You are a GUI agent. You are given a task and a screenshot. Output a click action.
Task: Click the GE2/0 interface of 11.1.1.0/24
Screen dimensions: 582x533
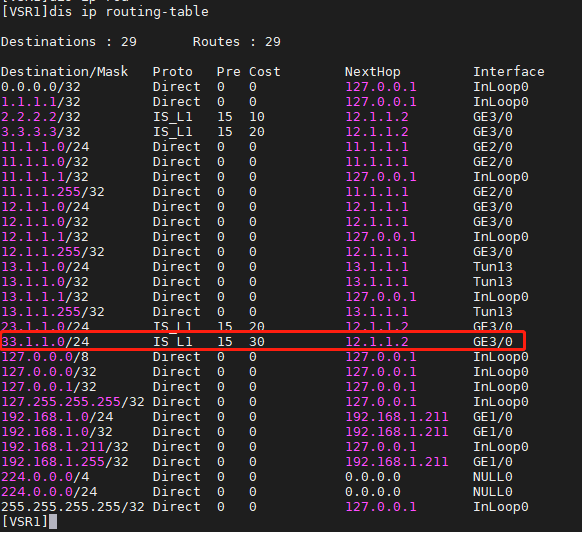[x=493, y=147]
